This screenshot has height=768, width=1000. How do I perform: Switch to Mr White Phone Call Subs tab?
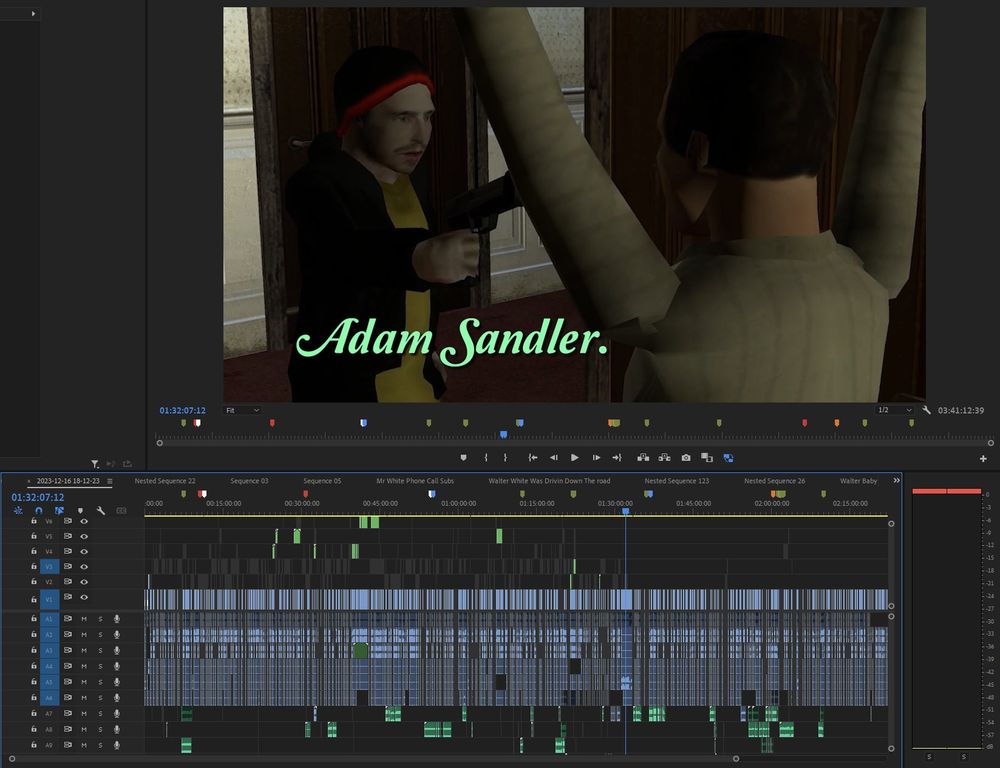point(415,481)
